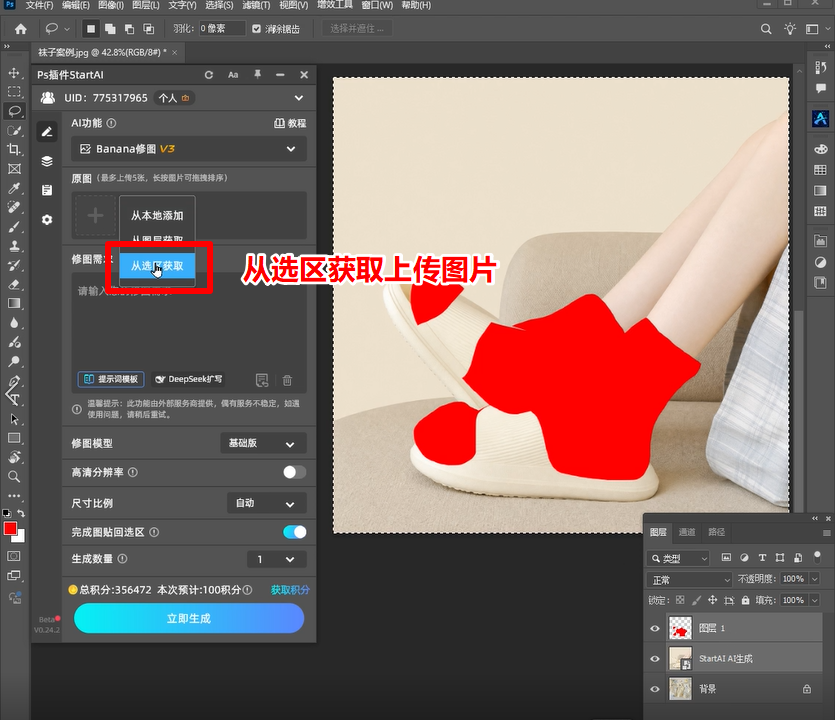The height and width of the screenshot is (720, 835).
Task: Select New Selection mode in options bar
Action: [91, 29]
